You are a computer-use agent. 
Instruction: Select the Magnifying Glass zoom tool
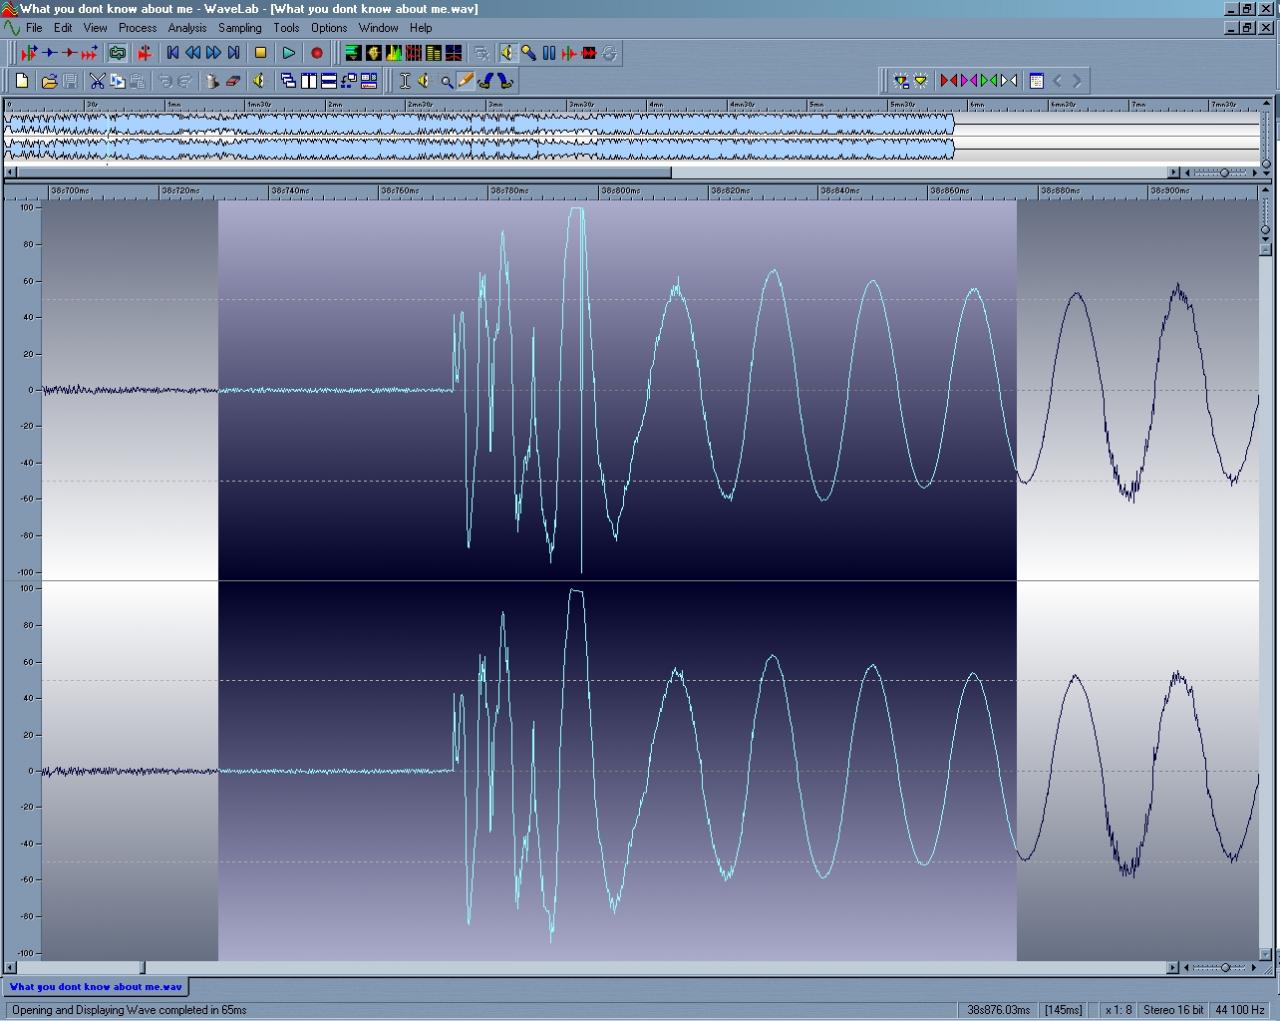coord(446,81)
